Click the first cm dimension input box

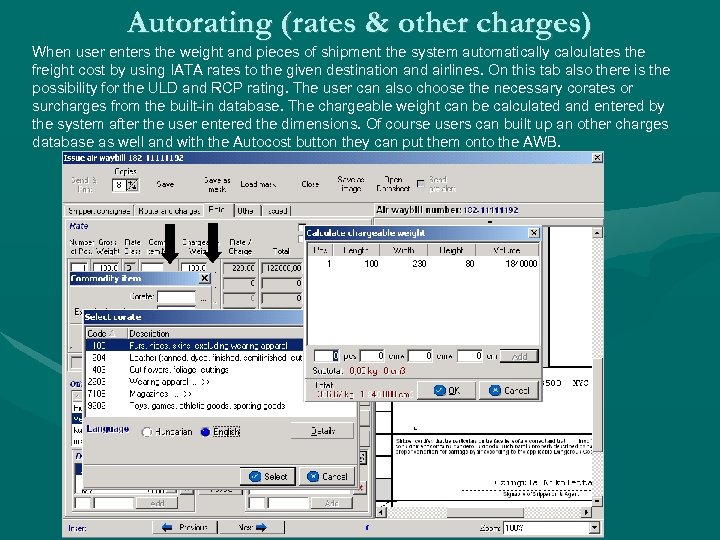372,356
